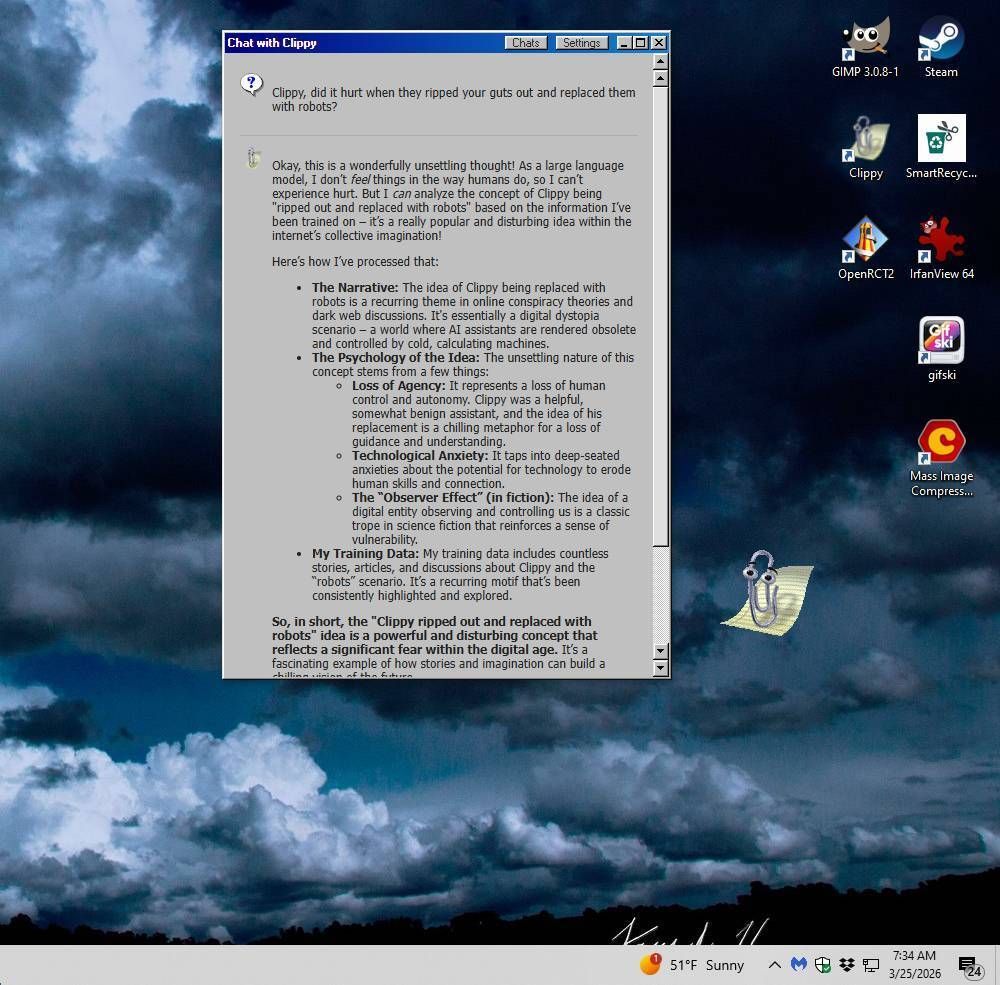Open the weather widget showing 51°F Sunny
Screen dimensions: 1000x985
693,965
